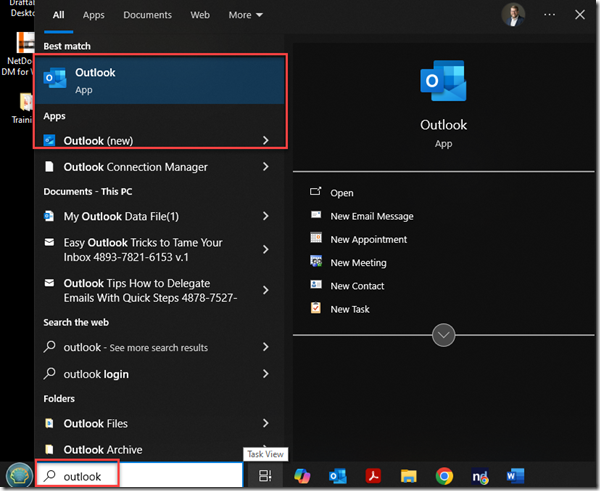Click the New Task clipboard icon
This screenshot has width=600, height=491.
point(316,308)
